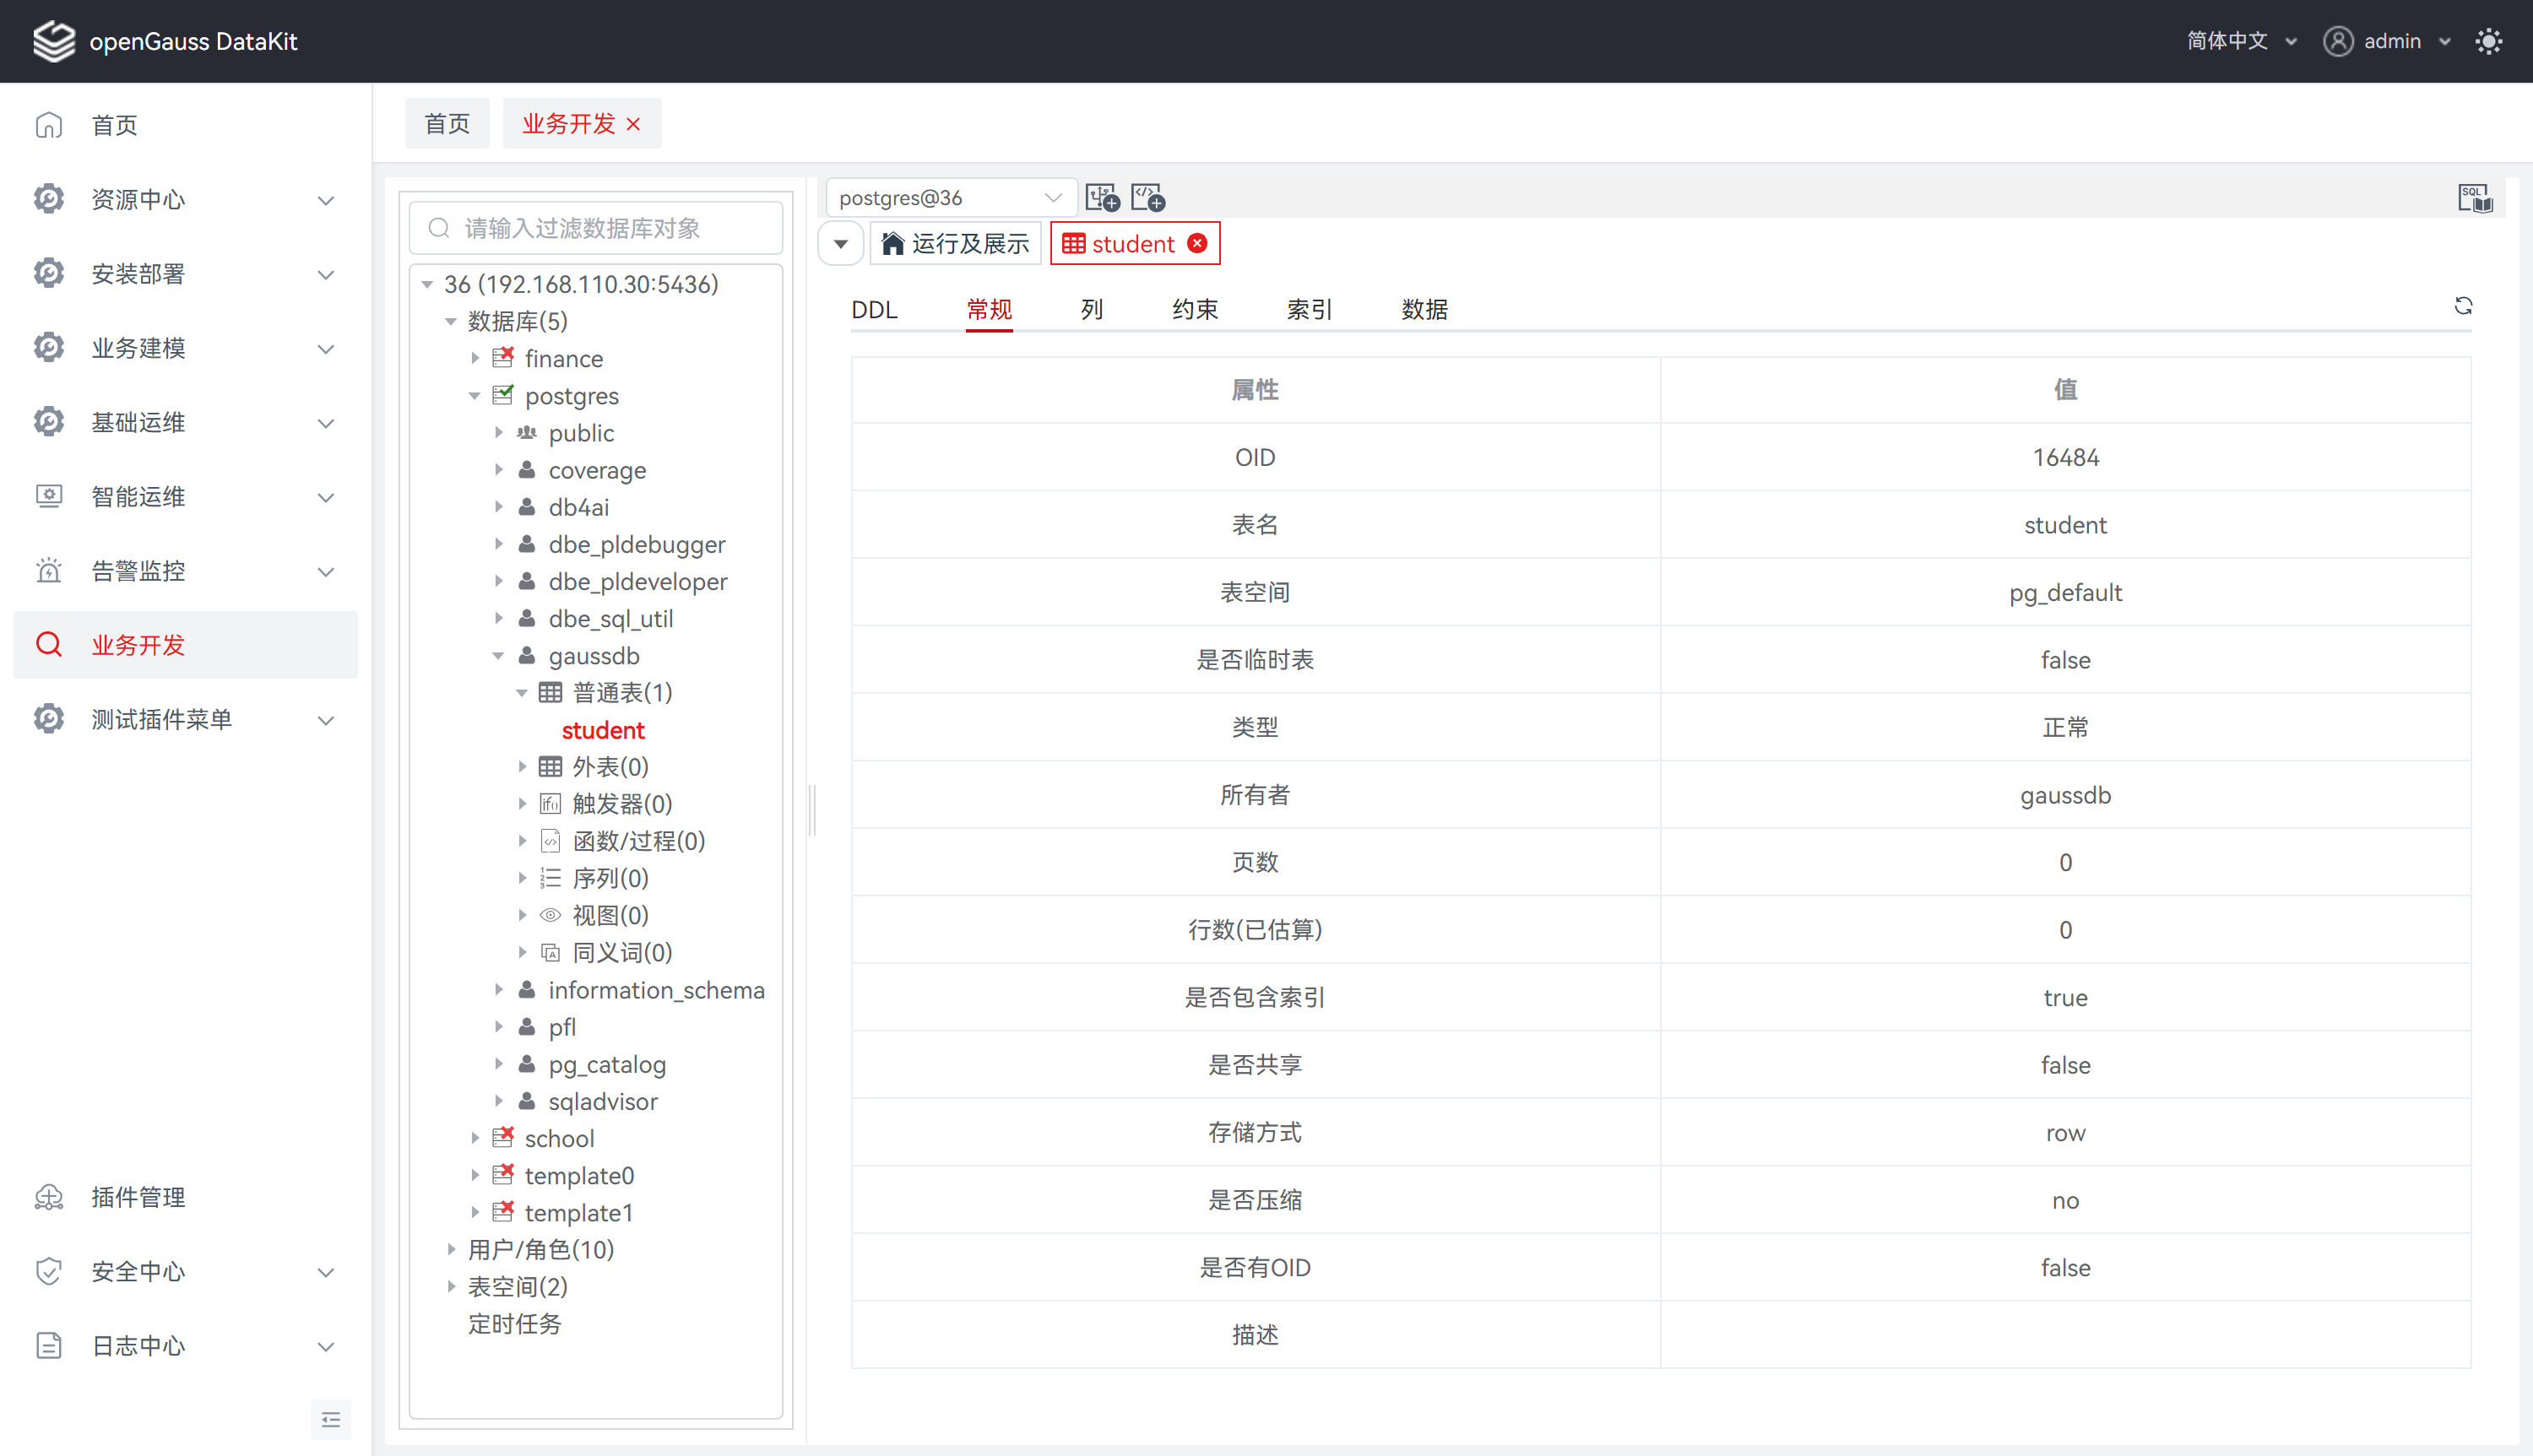Image resolution: width=2533 pixels, height=1456 pixels.
Task: Close the student table tab
Action: 1197,243
